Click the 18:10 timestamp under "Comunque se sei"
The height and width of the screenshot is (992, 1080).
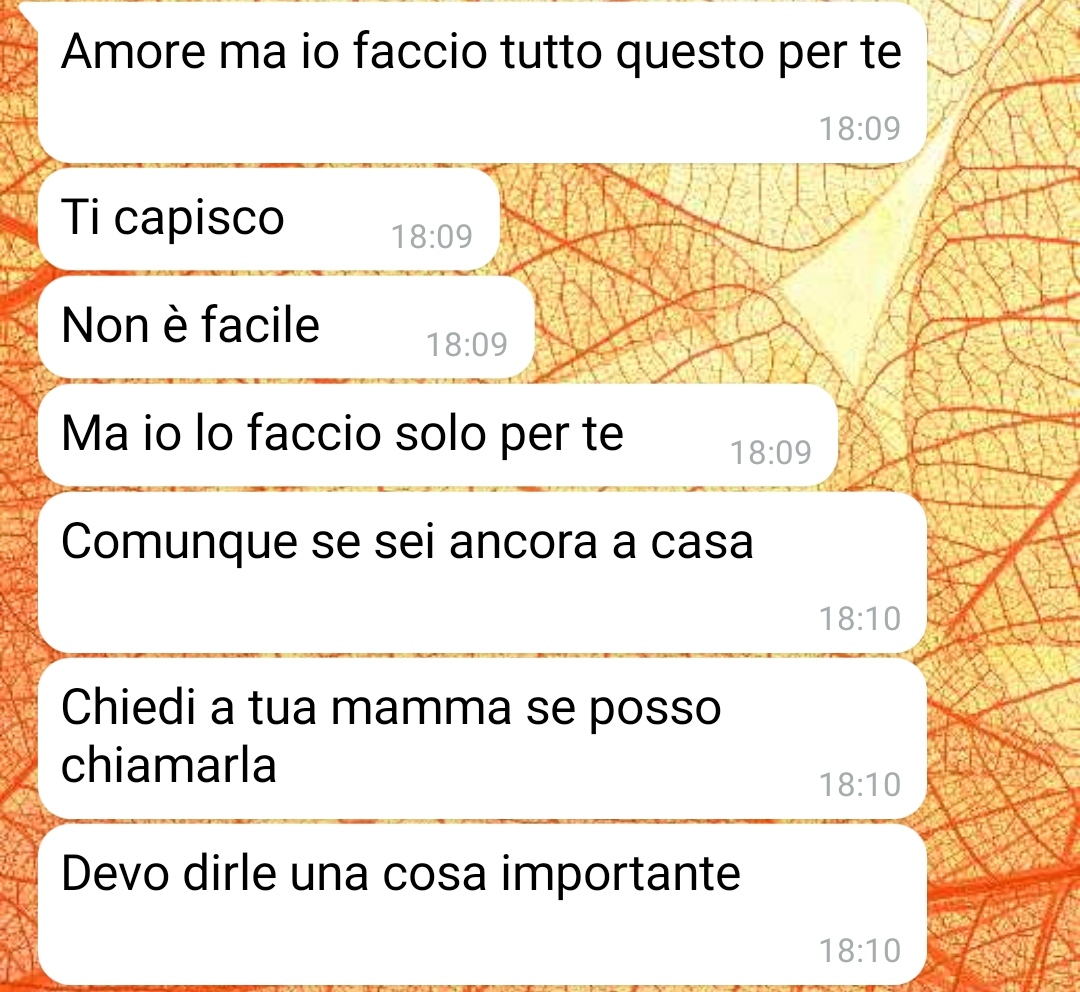860,619
